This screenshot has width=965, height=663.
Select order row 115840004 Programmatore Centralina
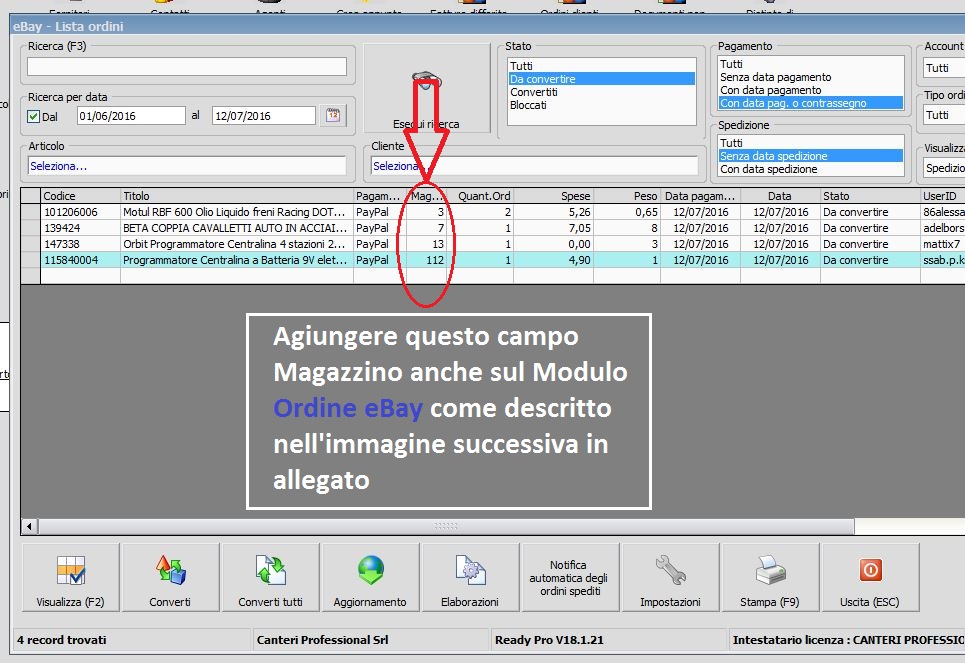coord(492,260)
